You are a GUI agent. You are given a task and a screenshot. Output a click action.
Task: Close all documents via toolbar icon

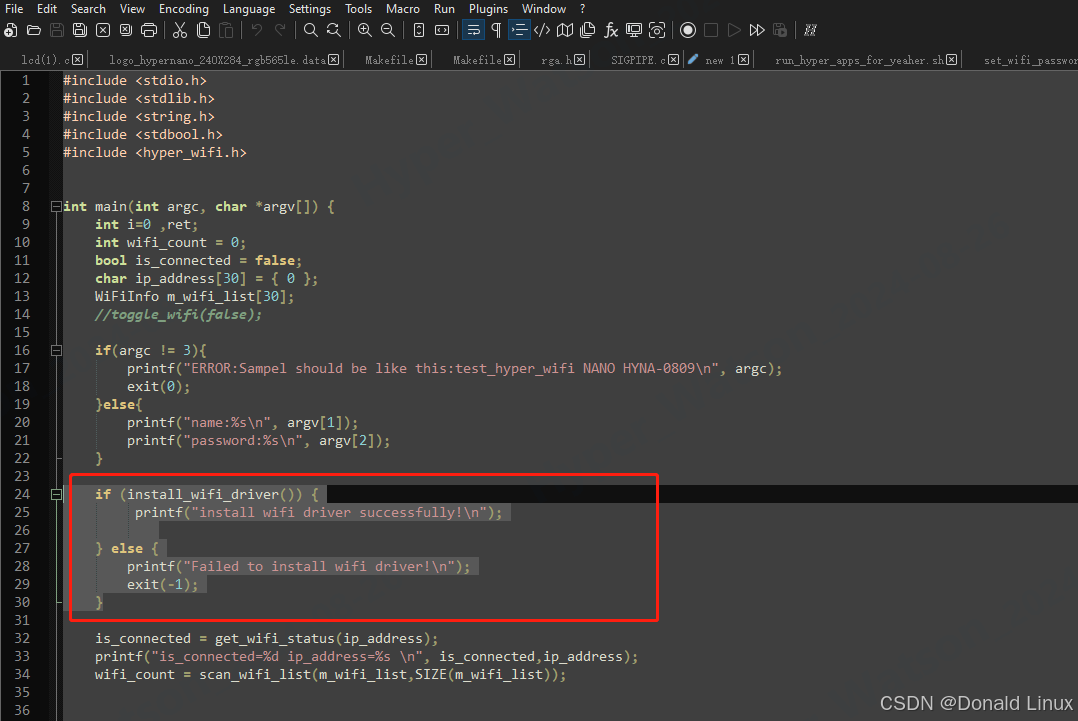126,30
